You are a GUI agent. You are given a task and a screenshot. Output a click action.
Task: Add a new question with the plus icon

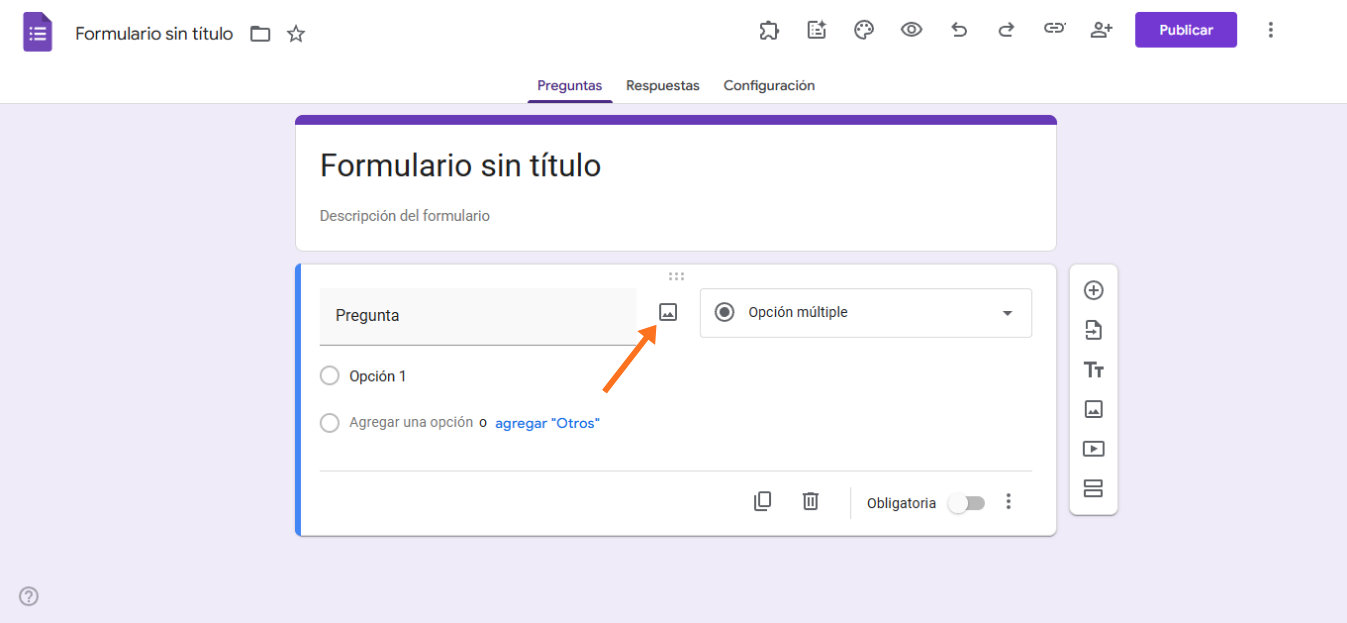click(x=1093, y=290)
